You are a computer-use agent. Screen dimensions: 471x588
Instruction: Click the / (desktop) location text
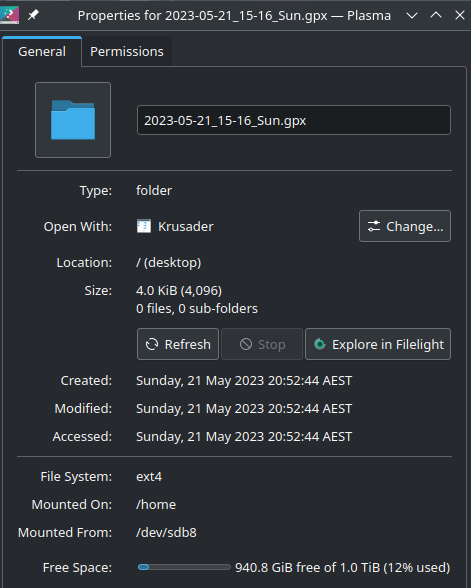click(x=169, y=262)
